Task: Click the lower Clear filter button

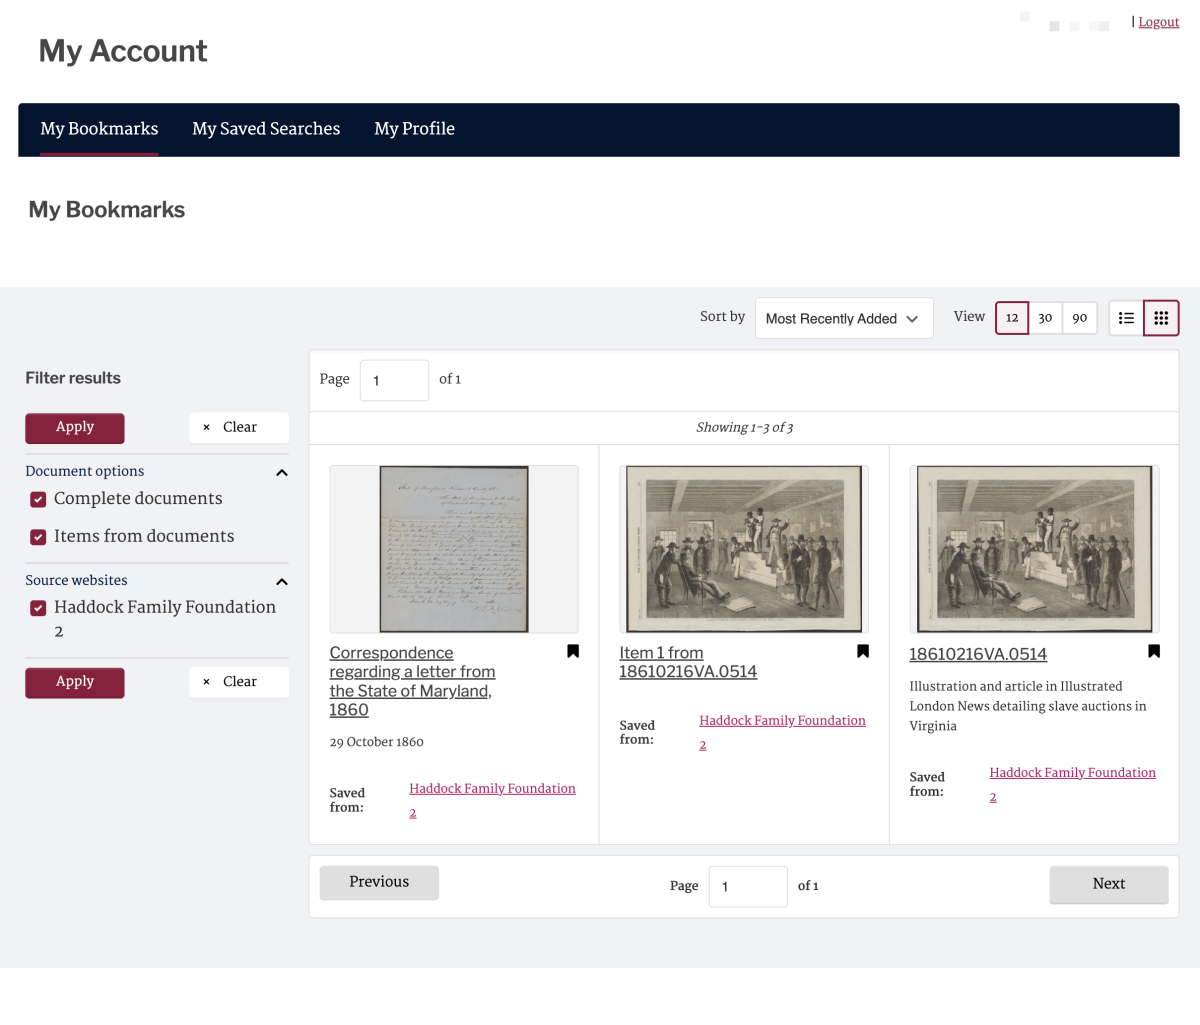Action: (x=239, y=682)
